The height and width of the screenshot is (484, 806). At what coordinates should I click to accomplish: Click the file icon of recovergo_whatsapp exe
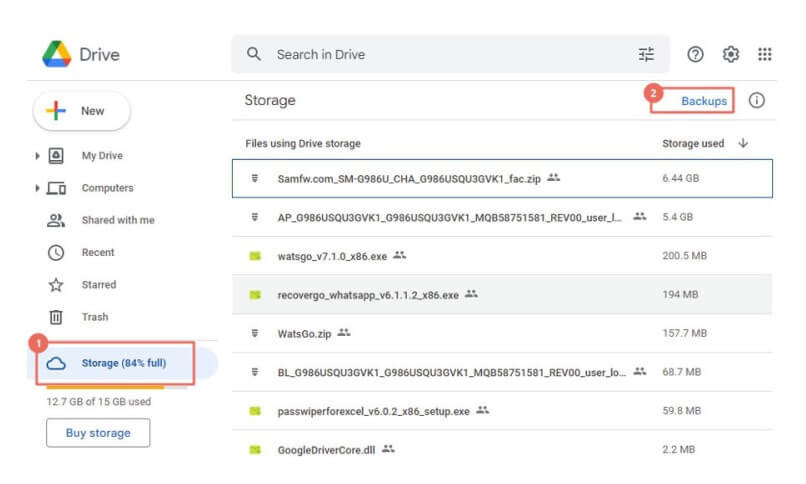(255, 295)
